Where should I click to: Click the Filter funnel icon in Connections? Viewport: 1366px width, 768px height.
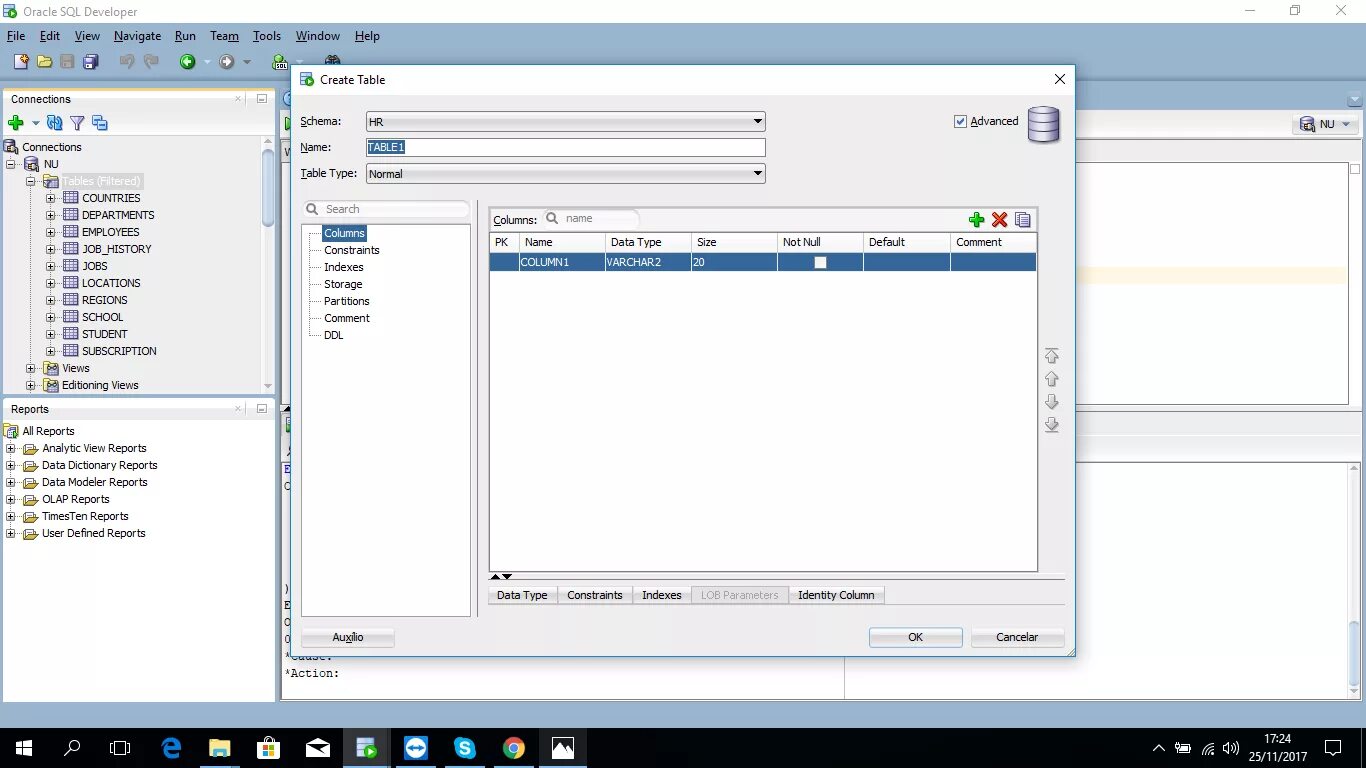coord(77,123)
